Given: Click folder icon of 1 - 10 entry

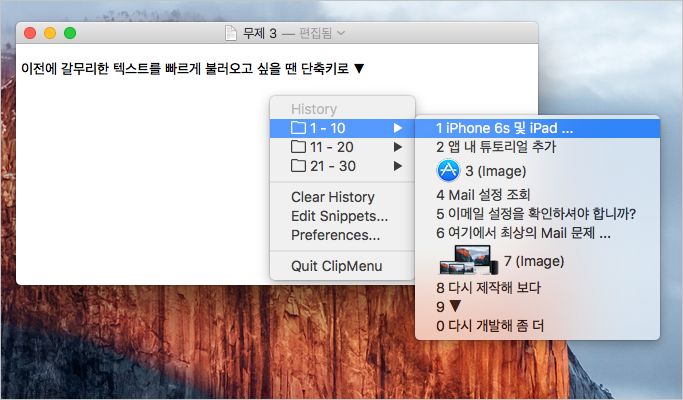Looking at the screenshot, I should tap(298, 128).
